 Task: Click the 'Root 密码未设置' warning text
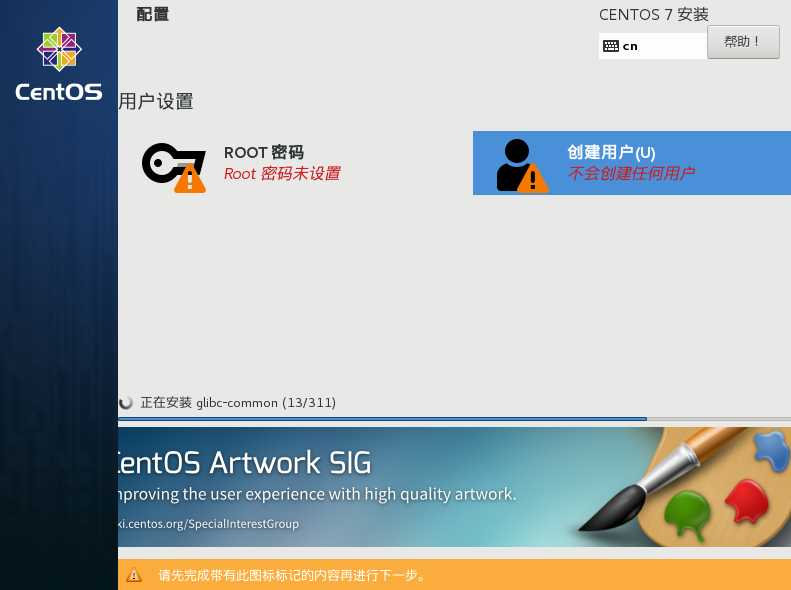pos(282,173)
